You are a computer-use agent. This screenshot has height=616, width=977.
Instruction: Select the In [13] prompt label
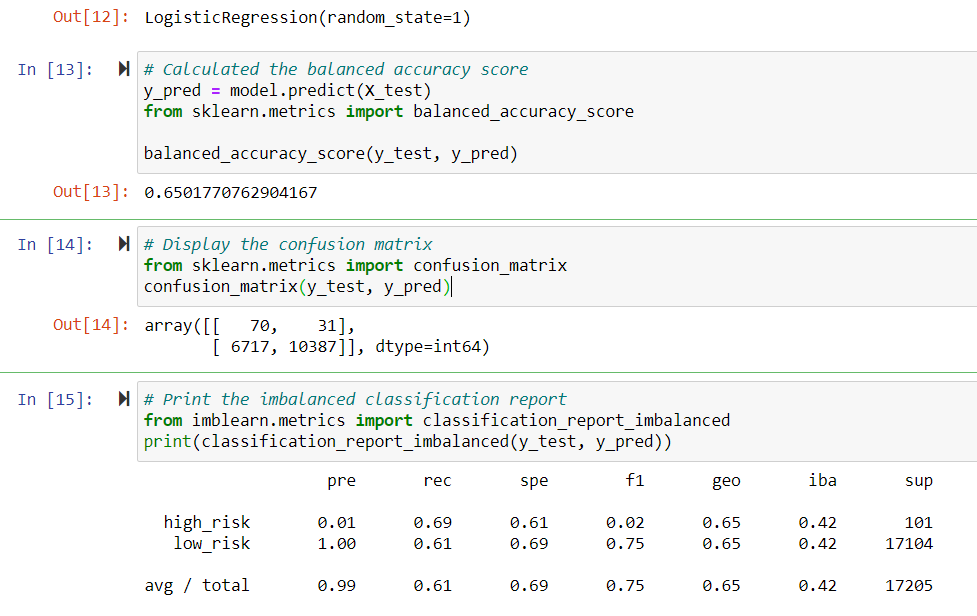point(55,69)
